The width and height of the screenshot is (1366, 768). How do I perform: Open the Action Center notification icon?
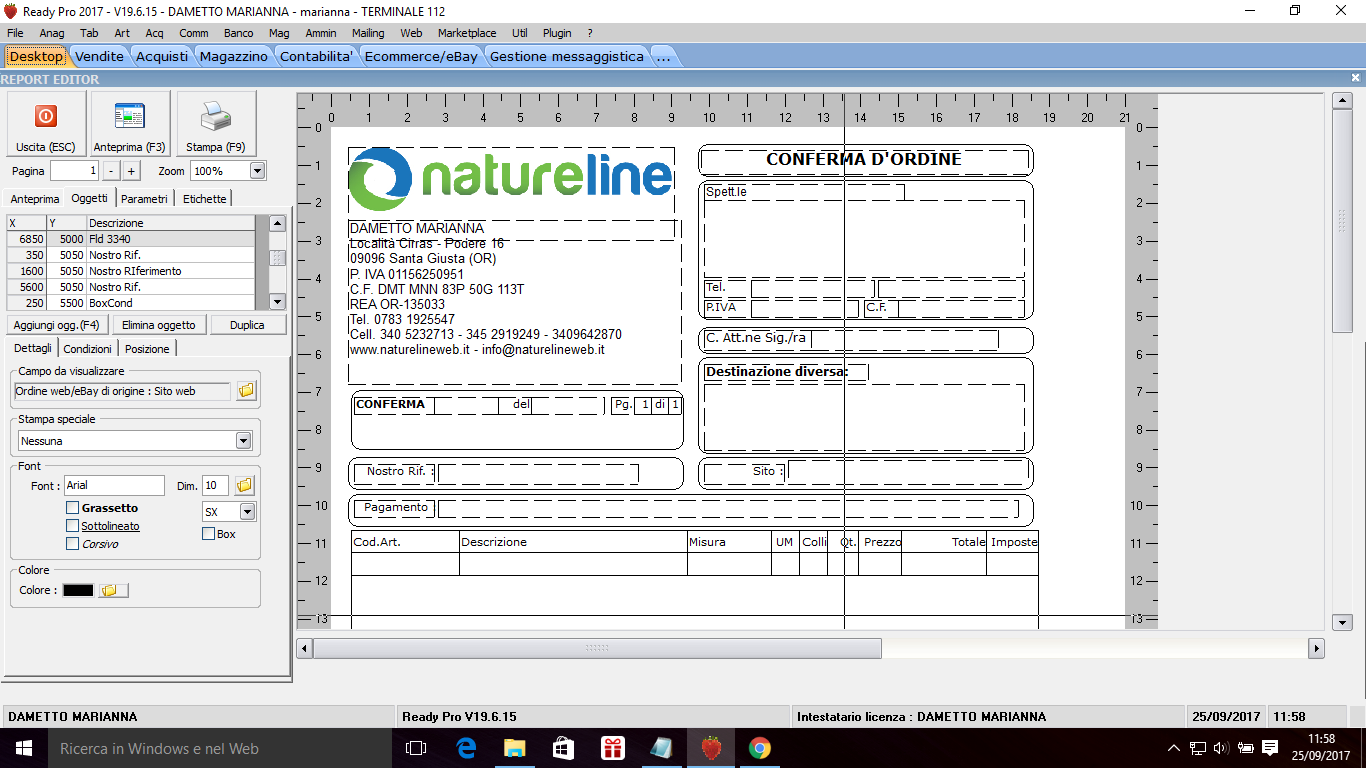(x=1270, y=748)
